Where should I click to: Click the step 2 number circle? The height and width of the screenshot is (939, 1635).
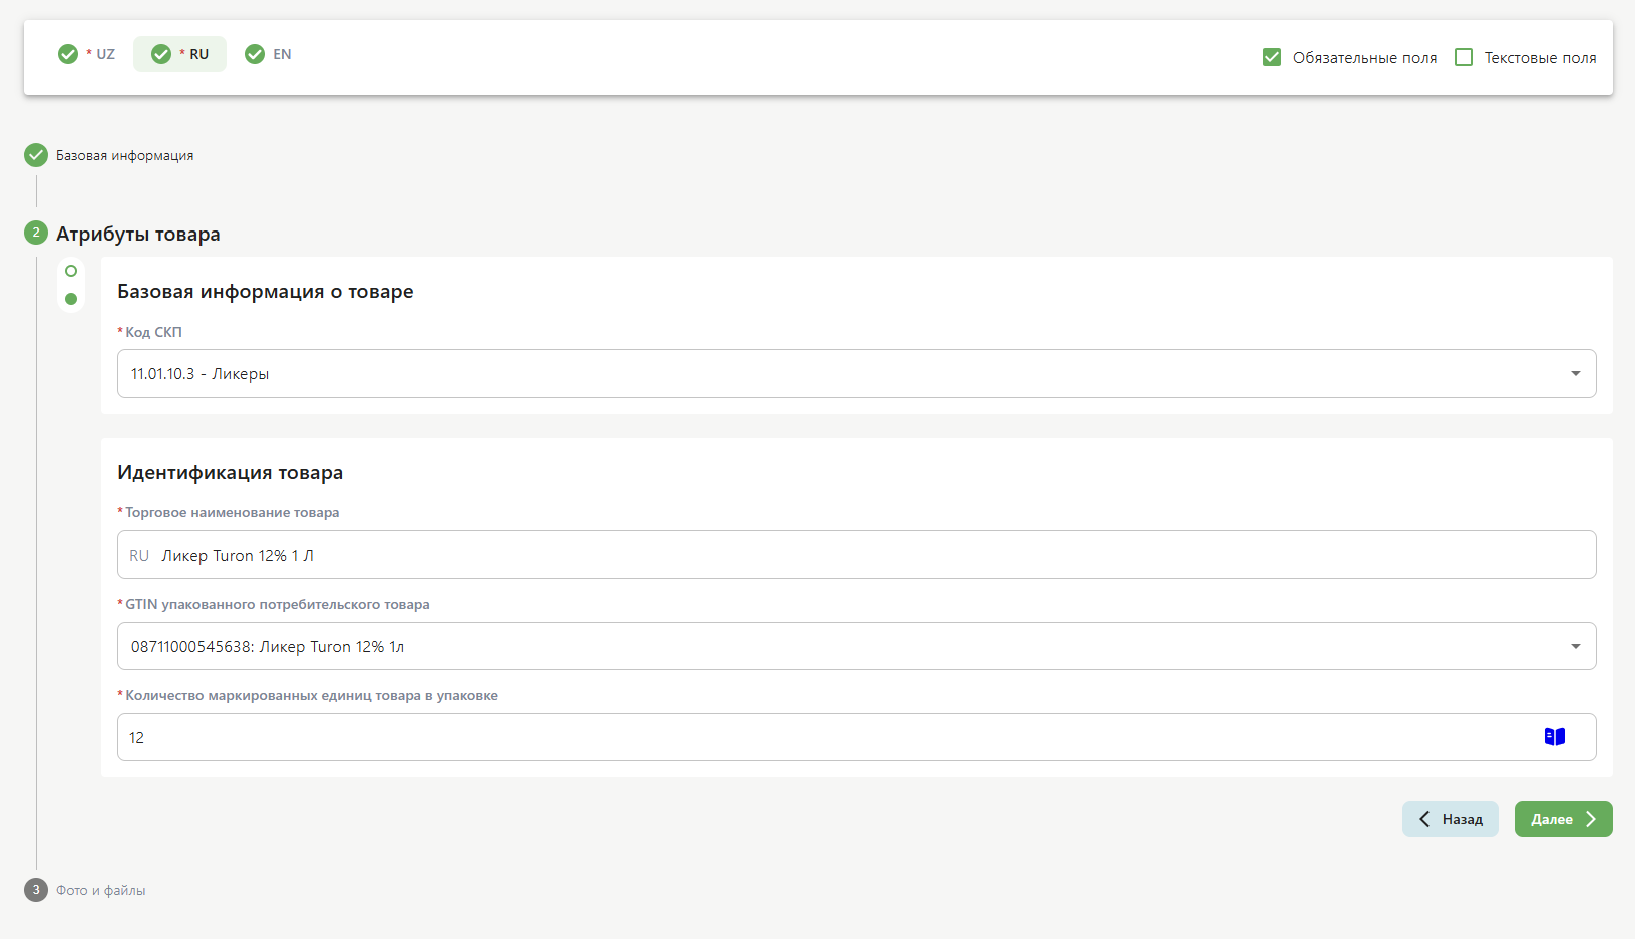[36, 233]
